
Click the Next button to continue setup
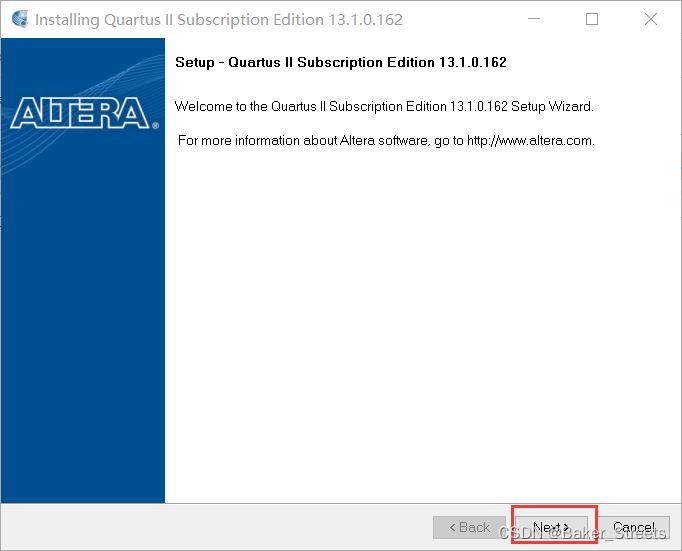pyautogui.click(x=552, y=527)
